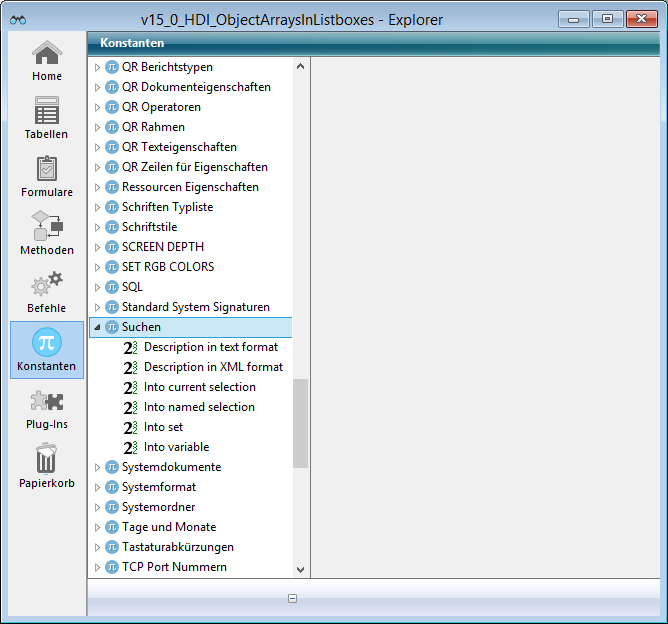The height and width of the screenshot is (624, 668).
Task: Expand the Systemdokumente node
Action: tap(97, 467)
